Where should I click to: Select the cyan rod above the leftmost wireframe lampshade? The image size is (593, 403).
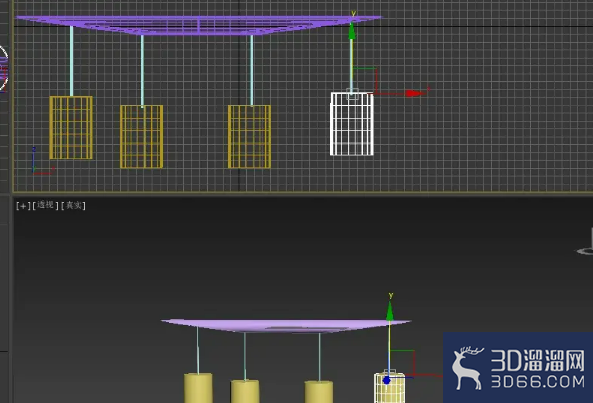pyautogui.click(x=71, y=61)
